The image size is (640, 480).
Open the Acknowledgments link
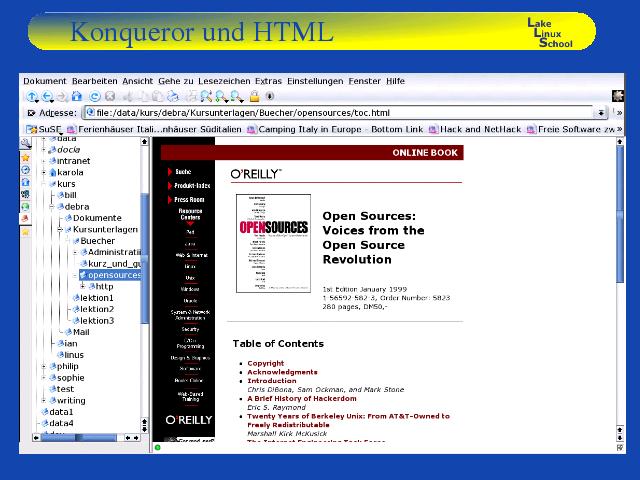[x=282, y=372]
